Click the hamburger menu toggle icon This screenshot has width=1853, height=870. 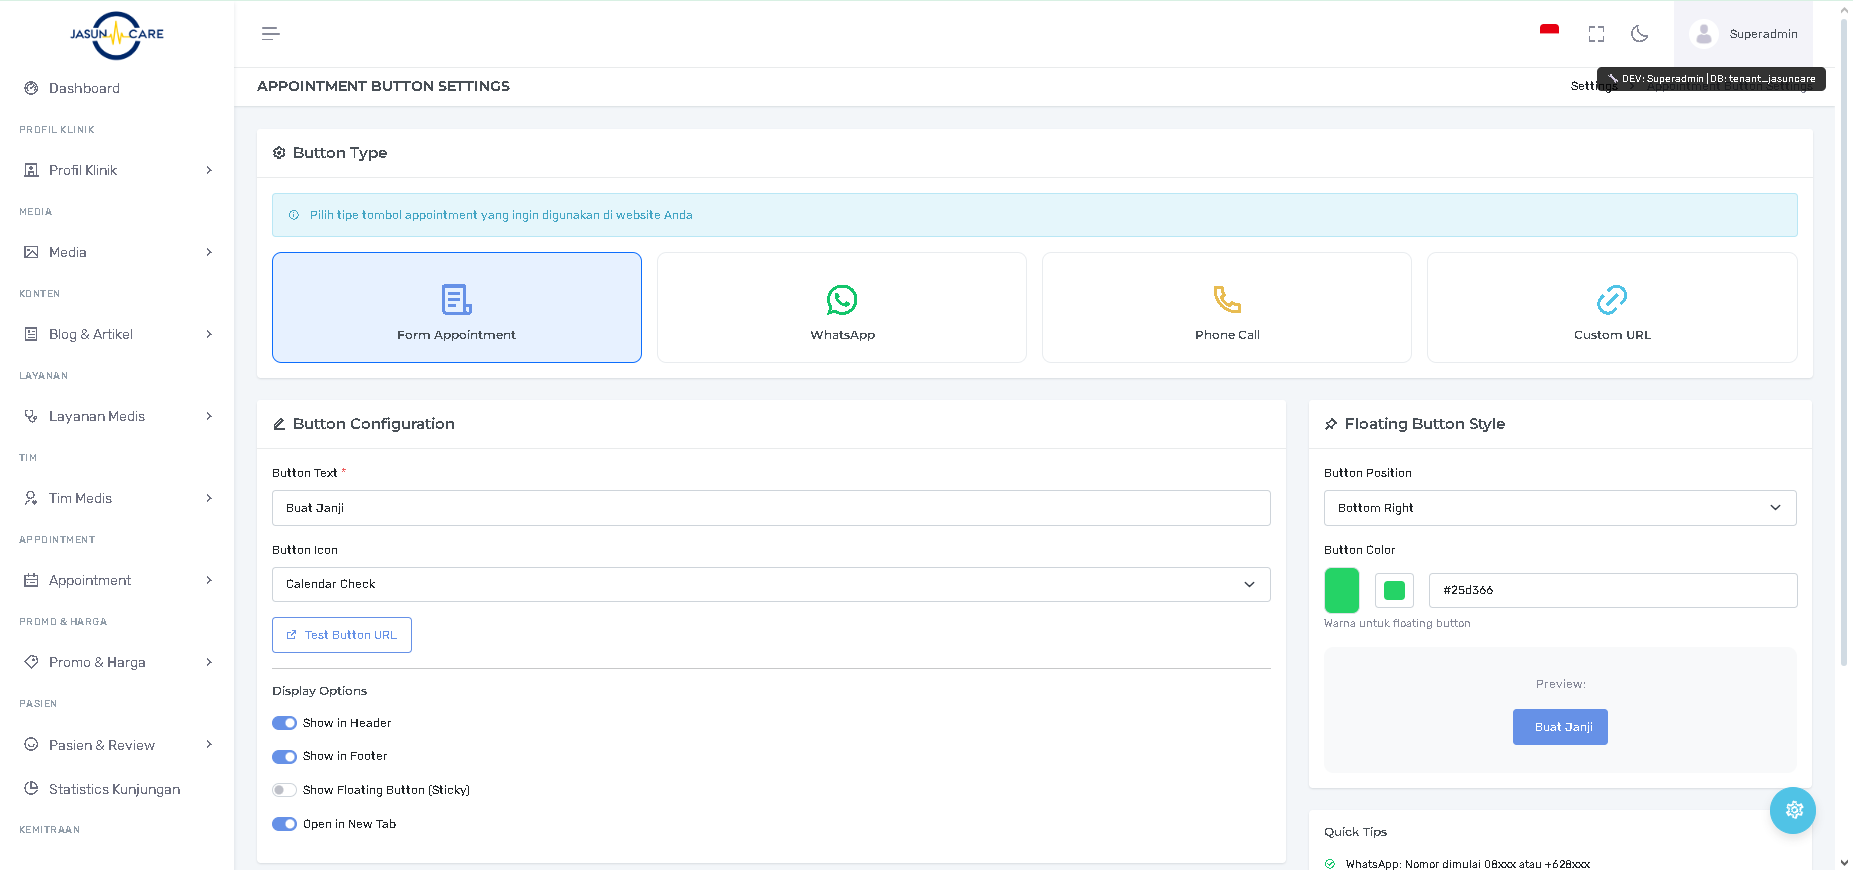click(x=270, y=34)
